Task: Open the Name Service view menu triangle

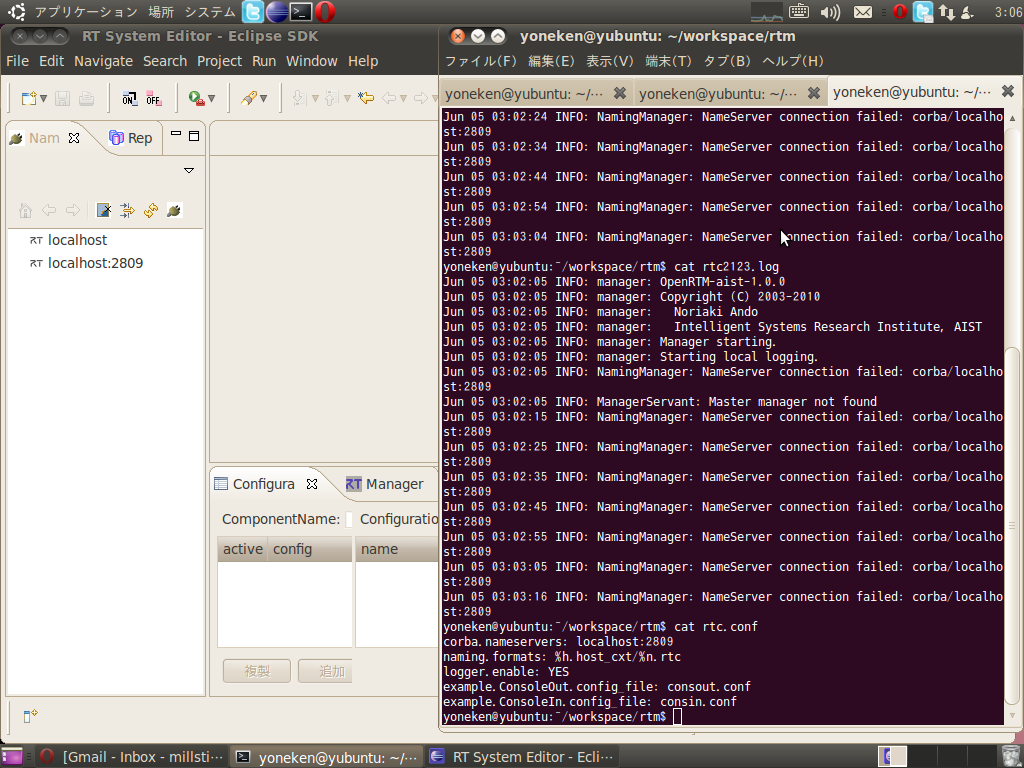Action: click(189, 170)
